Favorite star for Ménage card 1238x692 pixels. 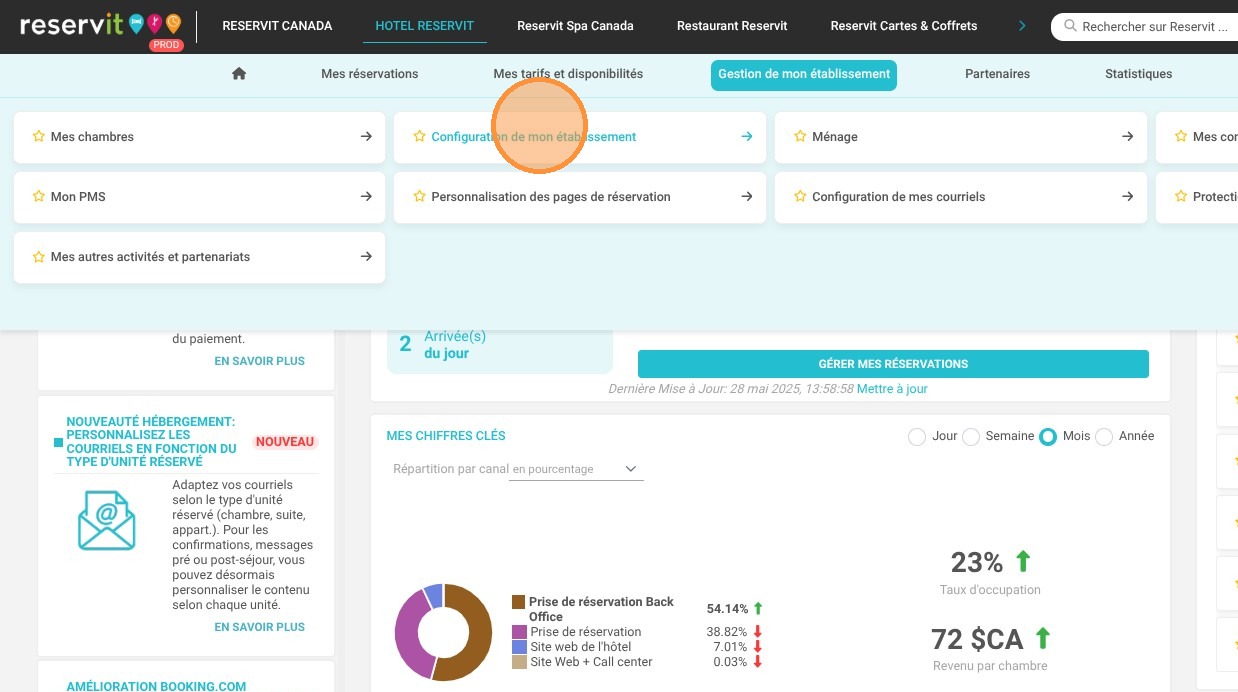click(x=800, y=137)
